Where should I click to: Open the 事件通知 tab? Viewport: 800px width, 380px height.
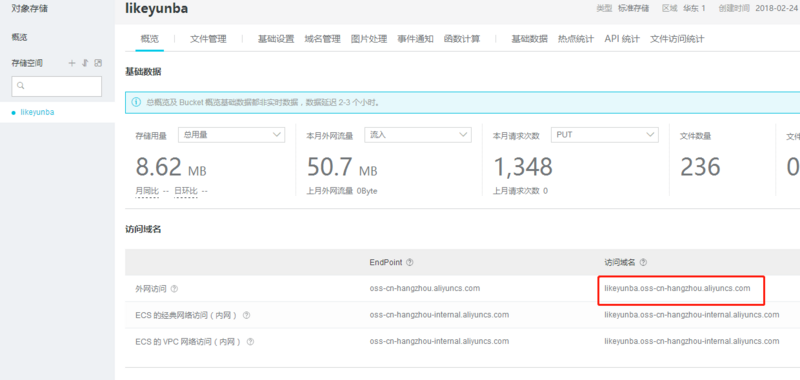[x=415, y=39]
